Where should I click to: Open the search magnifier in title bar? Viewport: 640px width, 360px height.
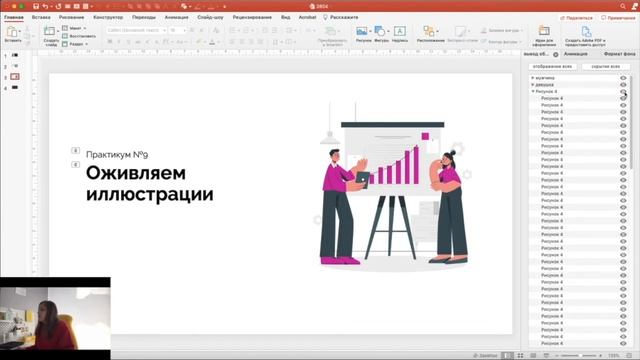(623, 7)
